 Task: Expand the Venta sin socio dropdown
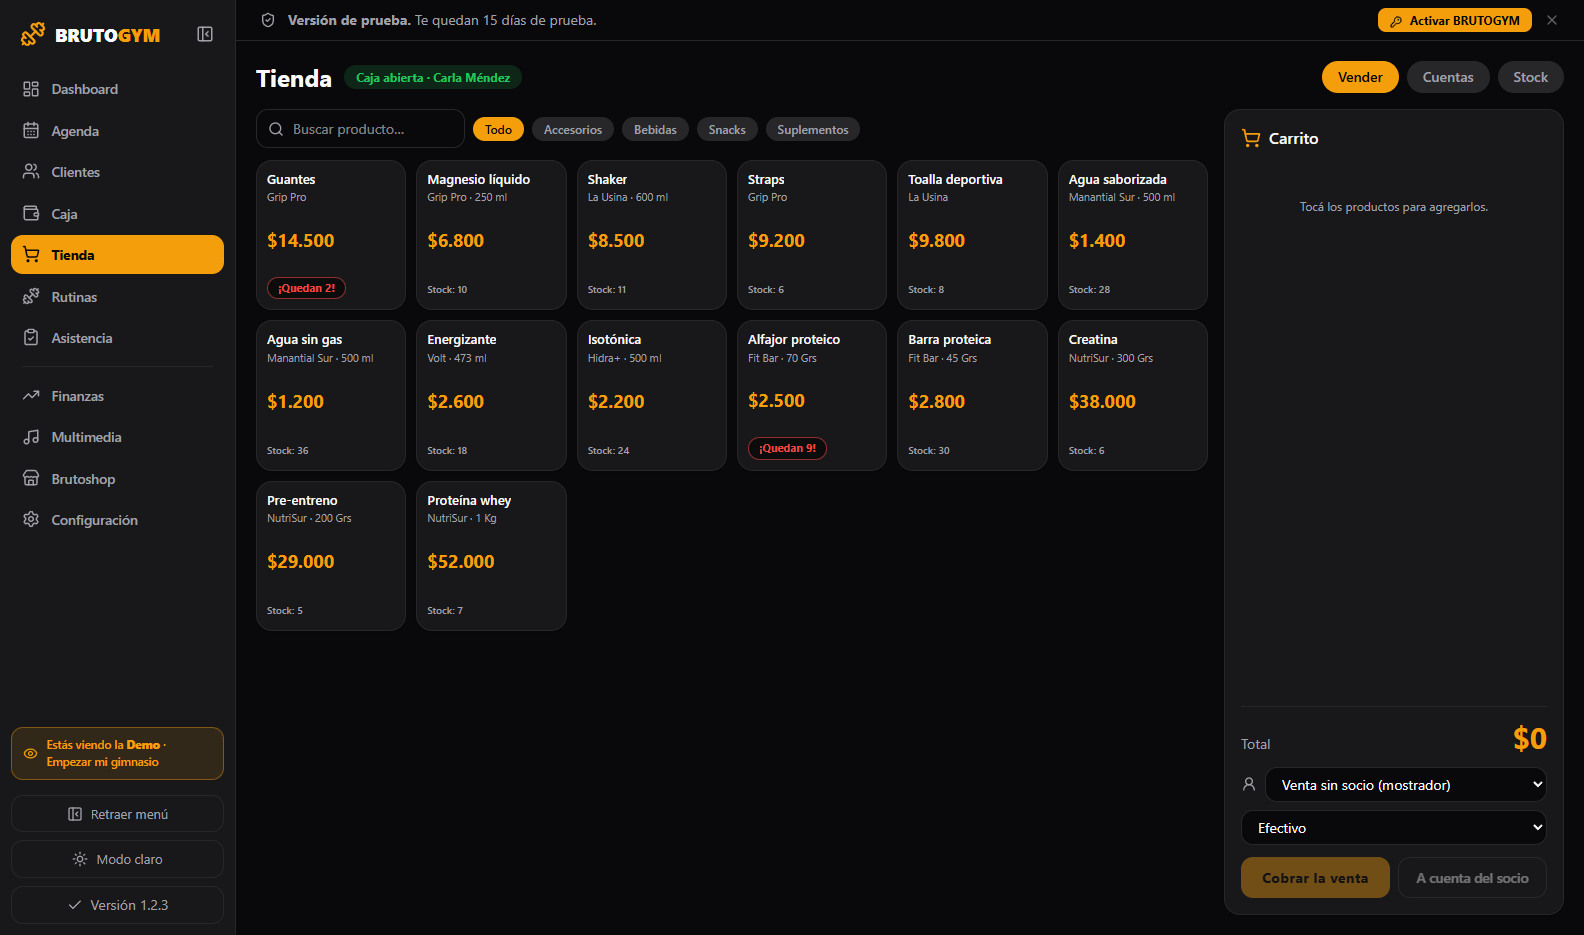click(x=1405, y=785)
